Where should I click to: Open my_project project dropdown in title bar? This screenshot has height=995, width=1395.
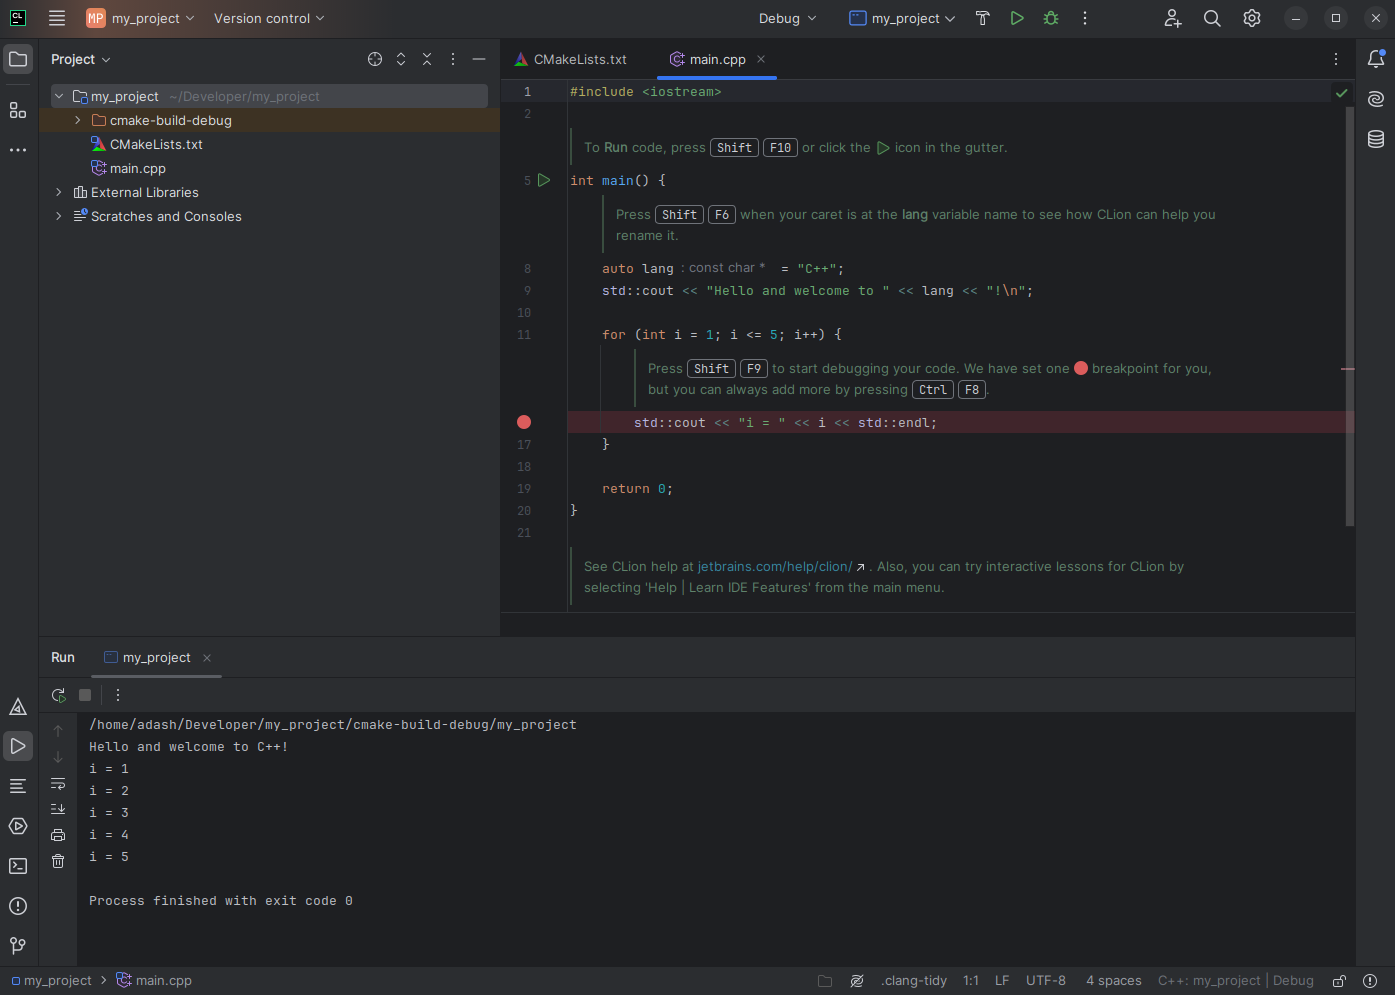(x=140, y=18)
